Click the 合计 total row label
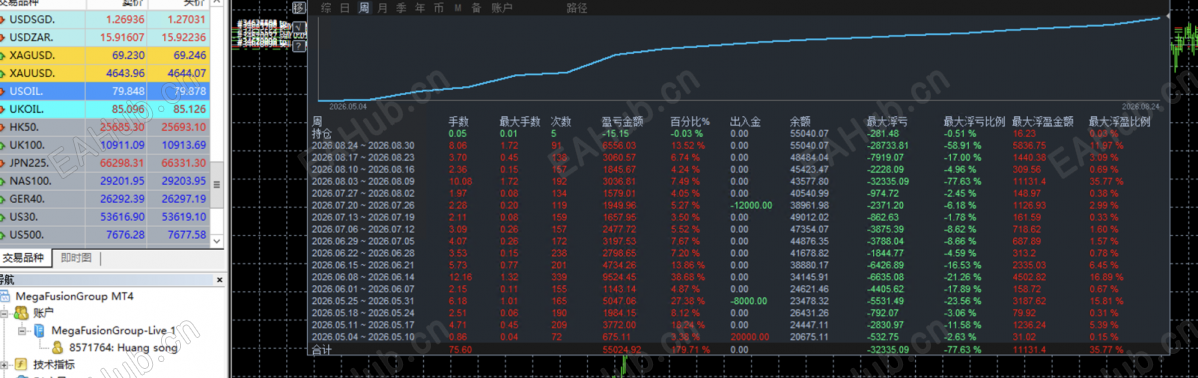 [322, 350]
